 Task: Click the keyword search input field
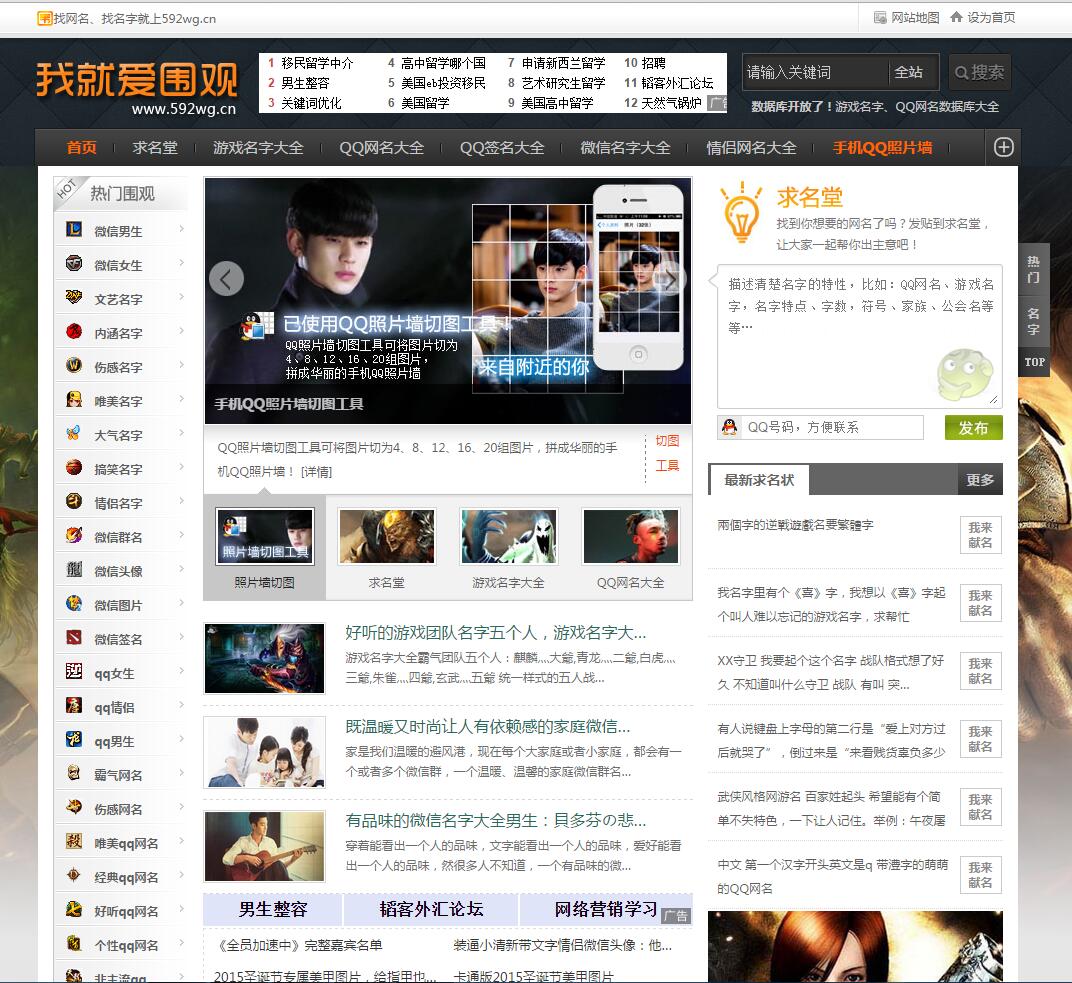click(814, 72)
